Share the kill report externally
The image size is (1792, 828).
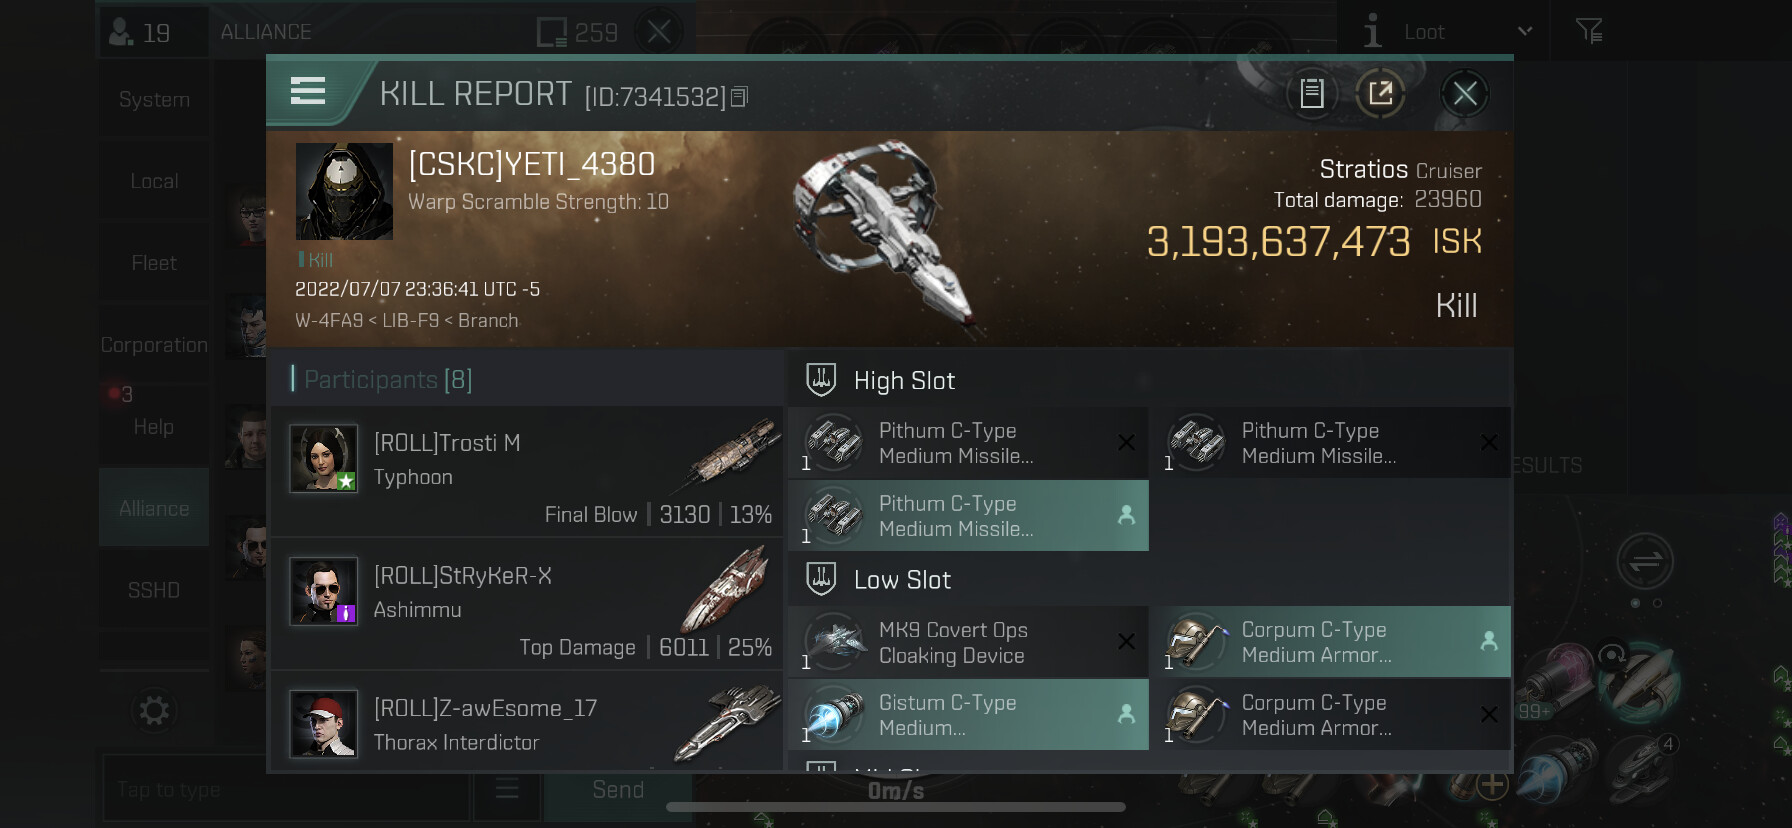point(1380,94)
